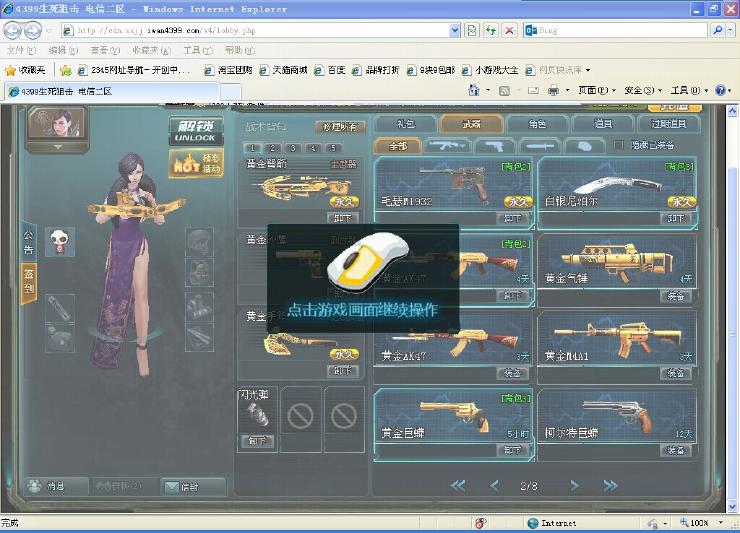The width and height of the screenshot is (740, 533).
Task: Open the Favorites star button
Action: [x=26, y=70]
